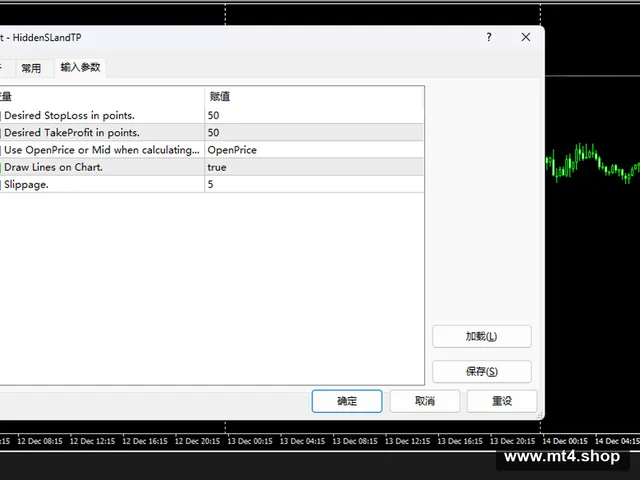
Task: Click the 重设 reset button
Action: (x=502, y=401)
